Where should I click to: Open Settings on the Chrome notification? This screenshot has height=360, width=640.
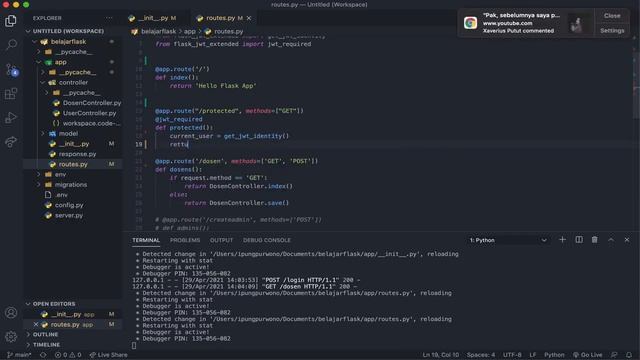point(612,31)
